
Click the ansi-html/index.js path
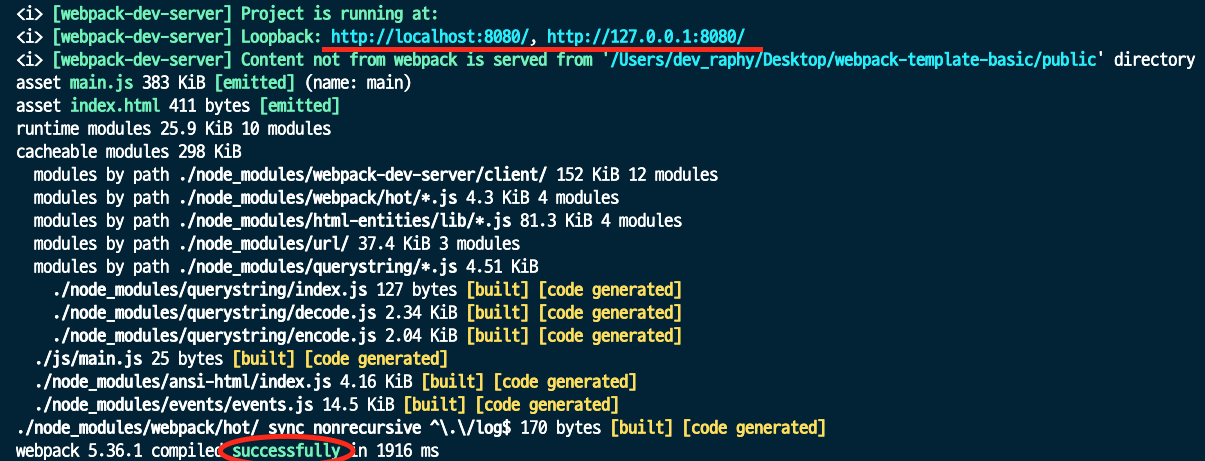coord(185,381)
